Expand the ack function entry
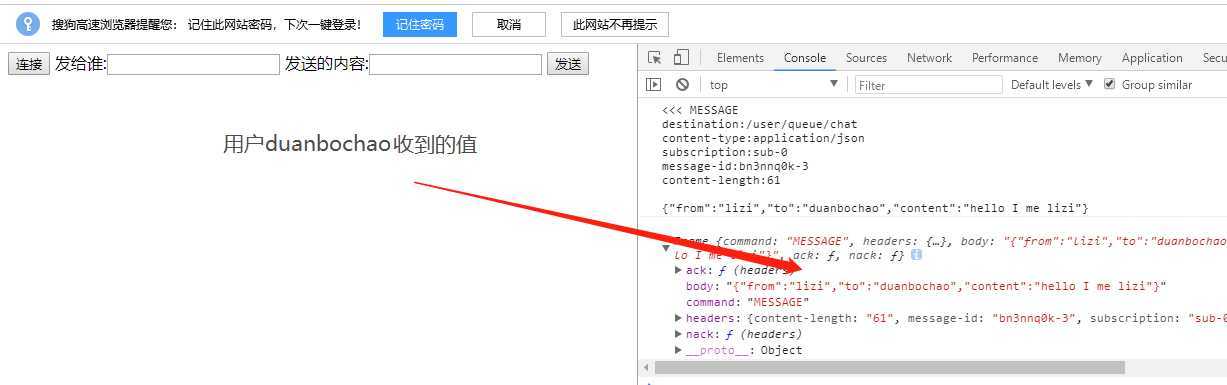This screenshot has height=385, width=1227. coord(679,270)
